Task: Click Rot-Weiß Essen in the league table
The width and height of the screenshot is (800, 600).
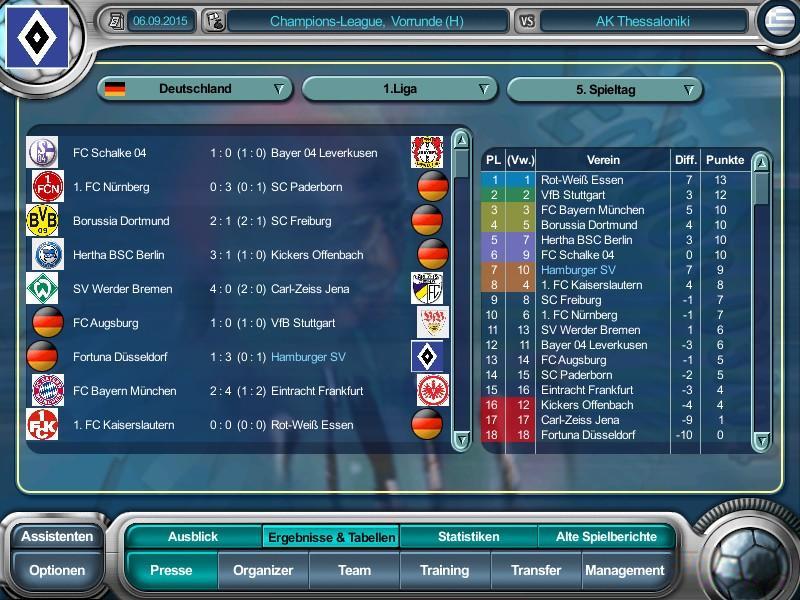Action: tap(582, 180)
